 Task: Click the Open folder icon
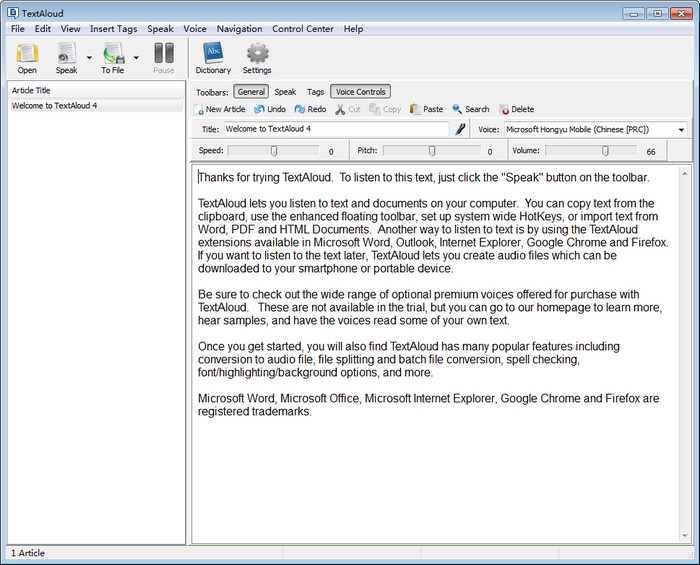click(27, 54)
